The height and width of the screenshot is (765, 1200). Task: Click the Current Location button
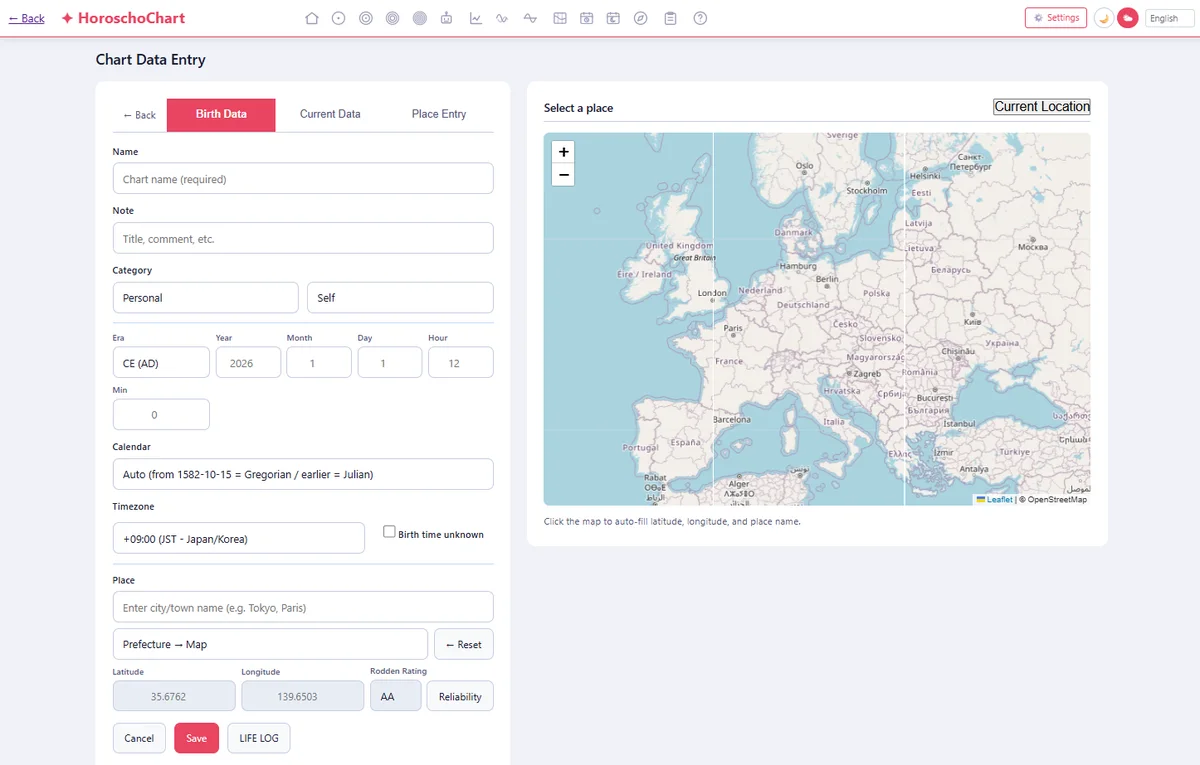point(1042,107)
